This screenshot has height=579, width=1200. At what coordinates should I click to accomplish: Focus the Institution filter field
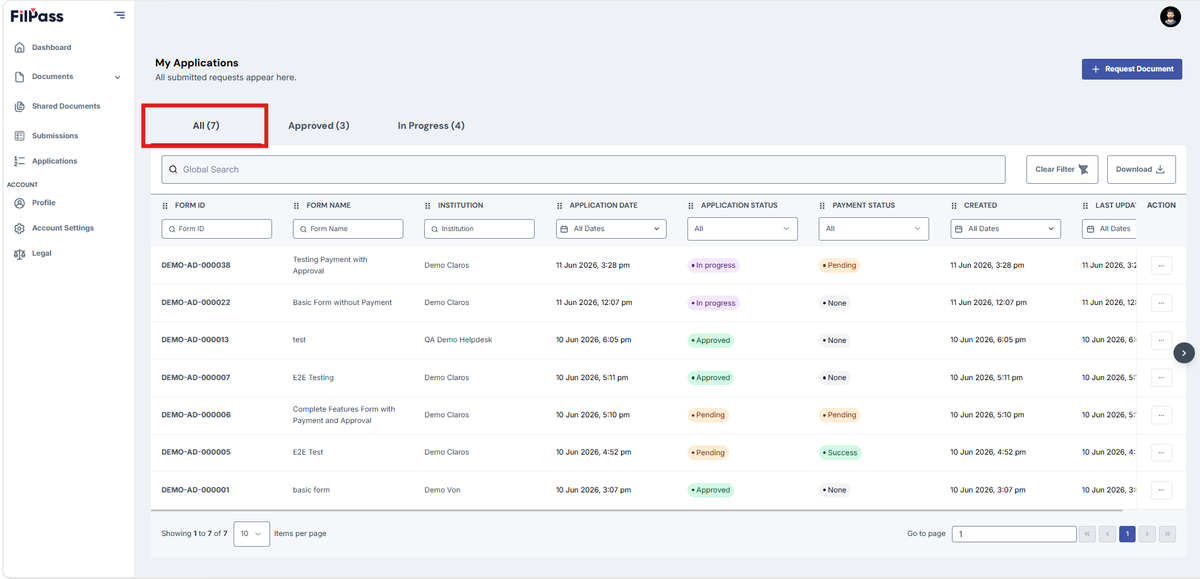pyautogui.click(x=480, y=229)
